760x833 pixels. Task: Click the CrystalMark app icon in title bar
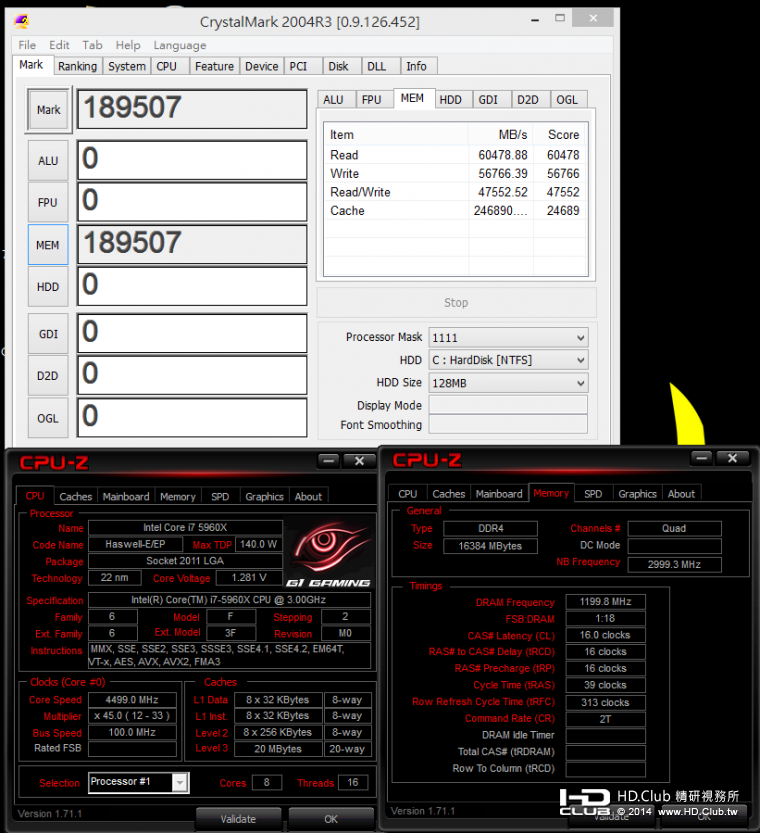[21, 20]
